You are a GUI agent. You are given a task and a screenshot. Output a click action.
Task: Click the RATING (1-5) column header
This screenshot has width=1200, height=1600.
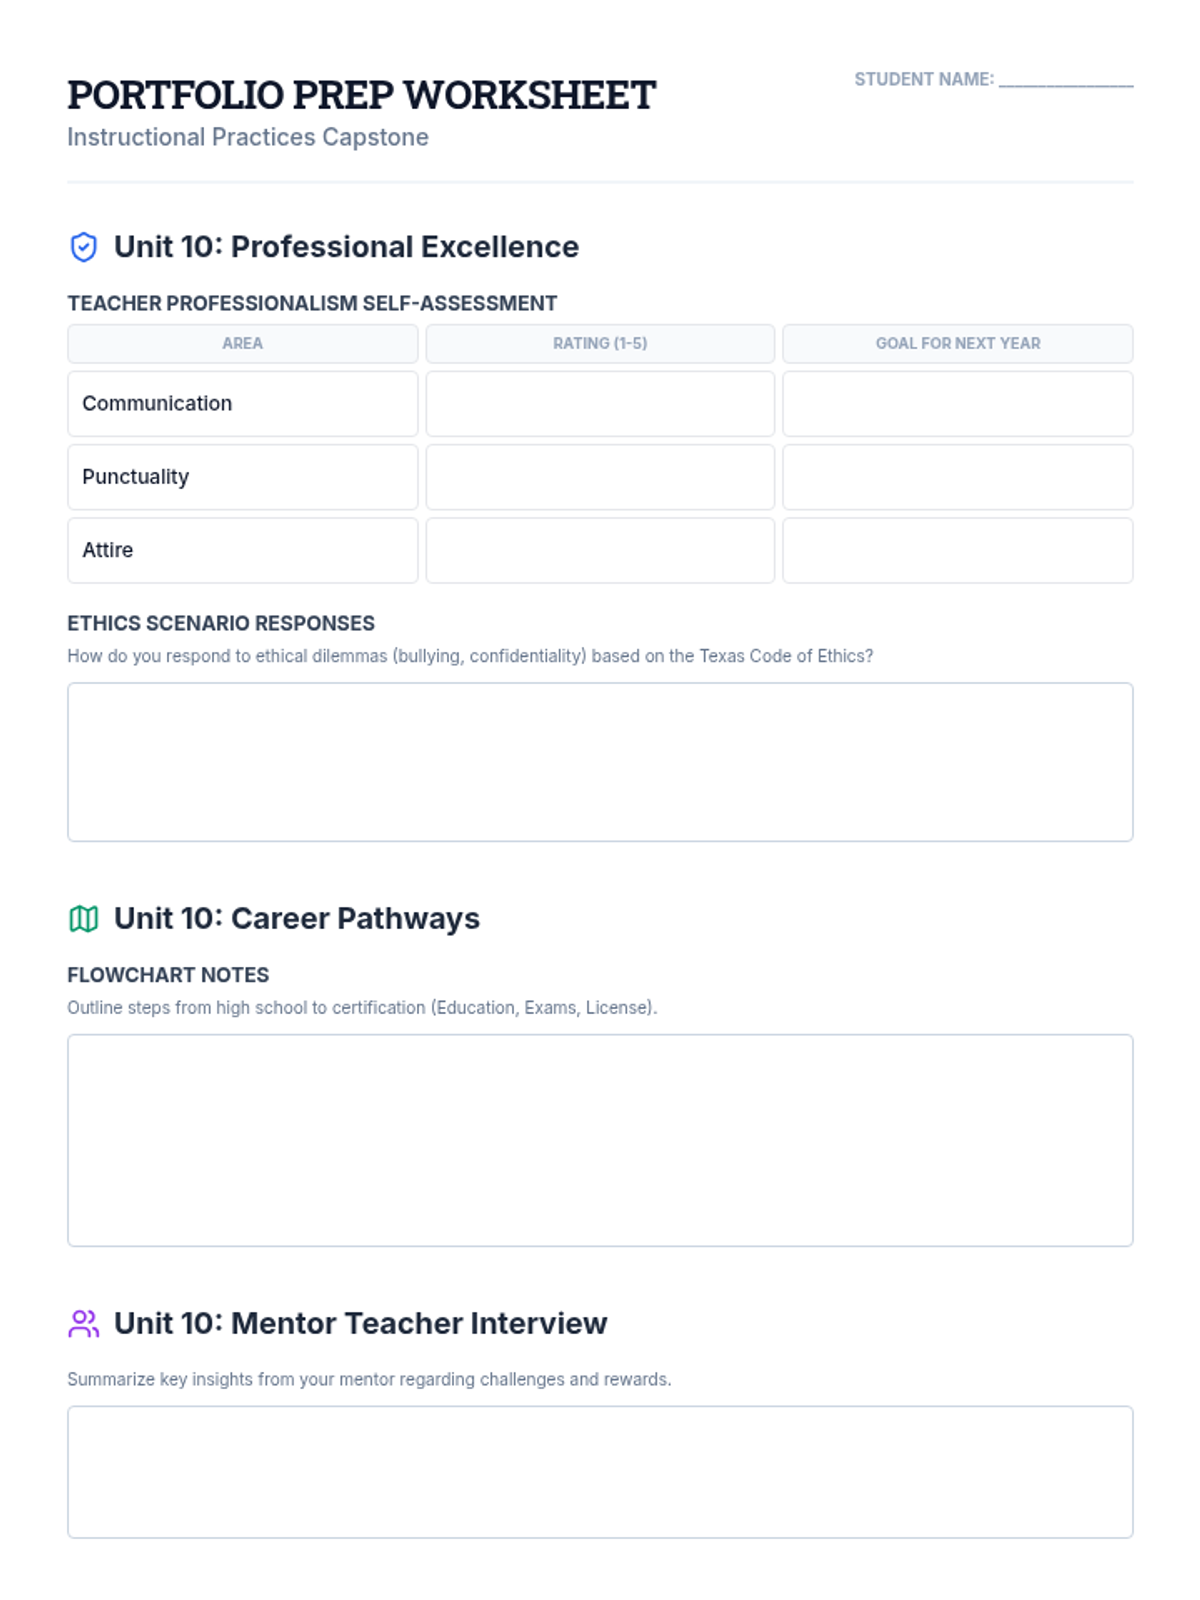tap(600, 343)
